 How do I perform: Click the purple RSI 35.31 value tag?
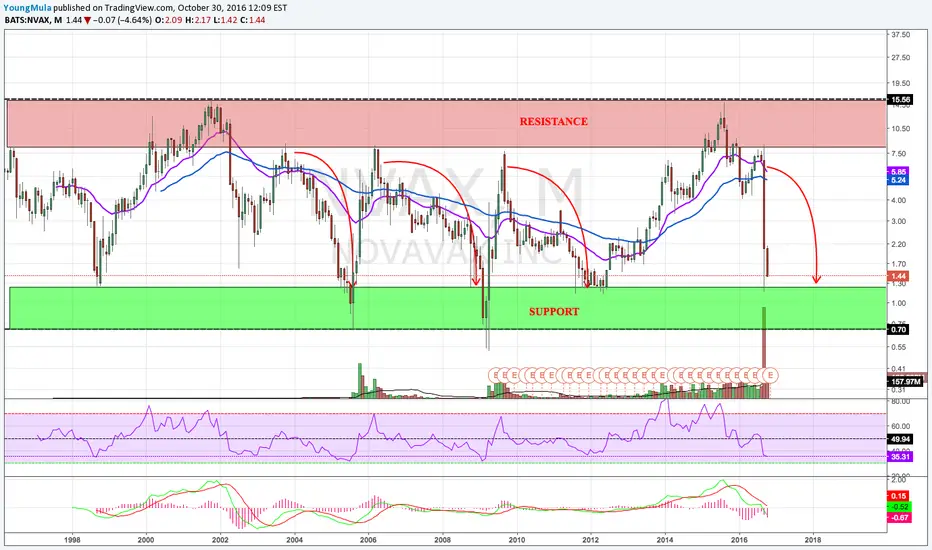899,457
